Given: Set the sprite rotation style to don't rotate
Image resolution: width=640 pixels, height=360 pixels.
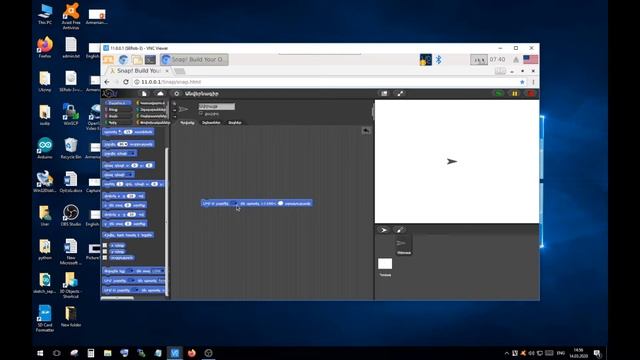Looking at the screenshot, I should 175,116.
